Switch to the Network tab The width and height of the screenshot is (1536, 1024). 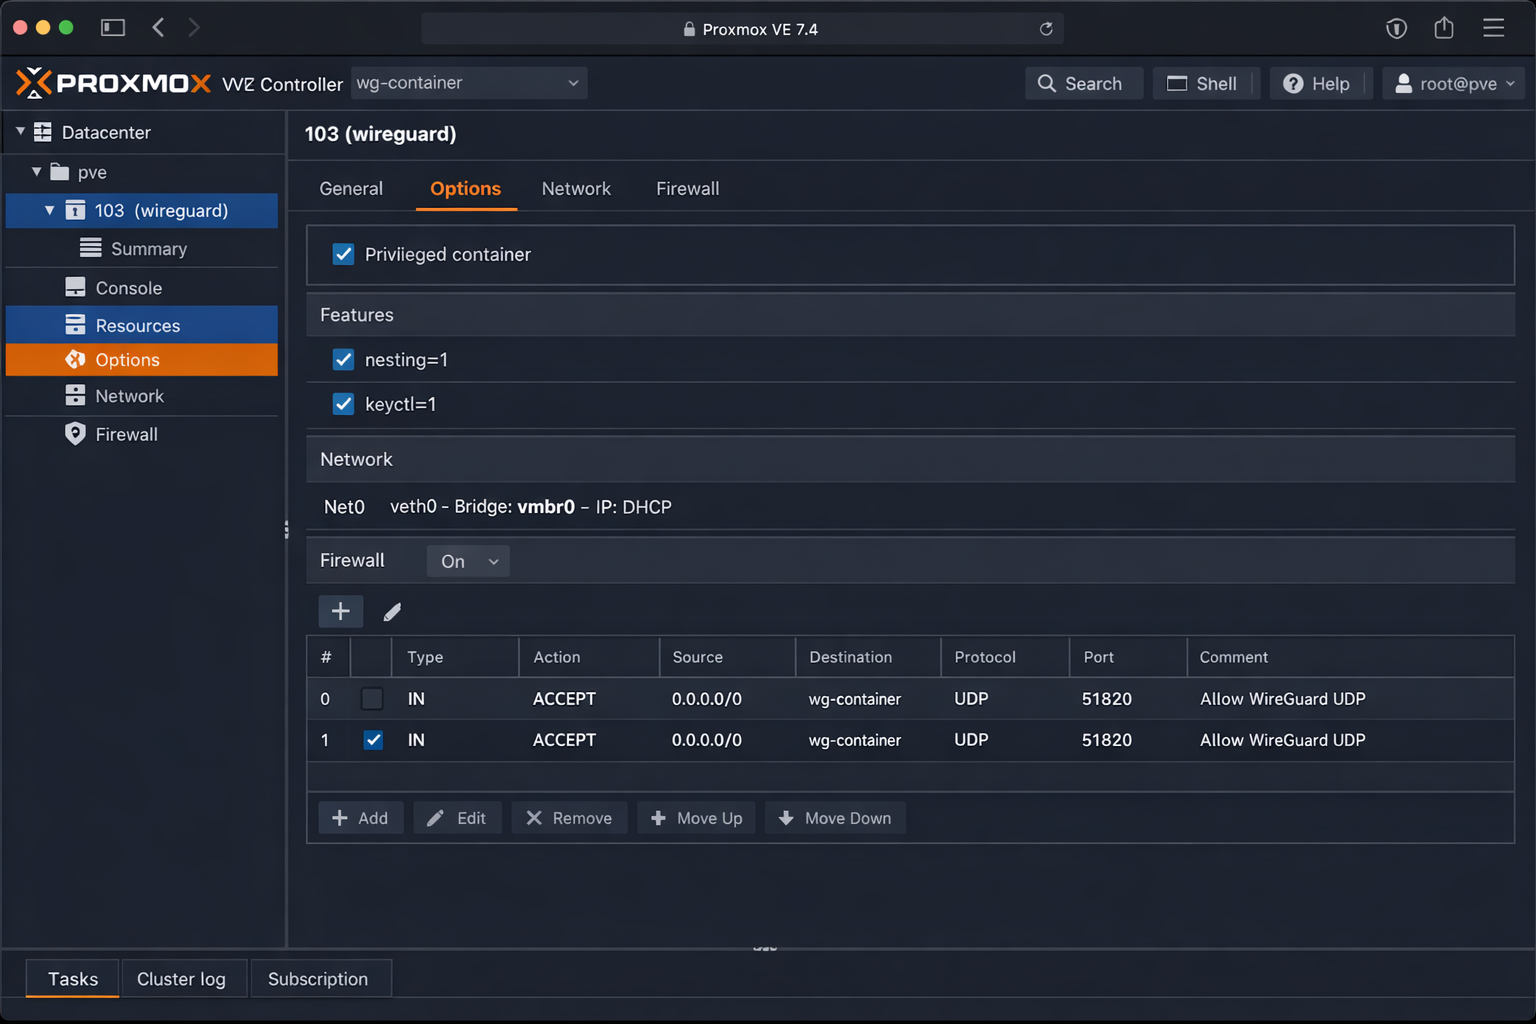[x=576, y=188]
